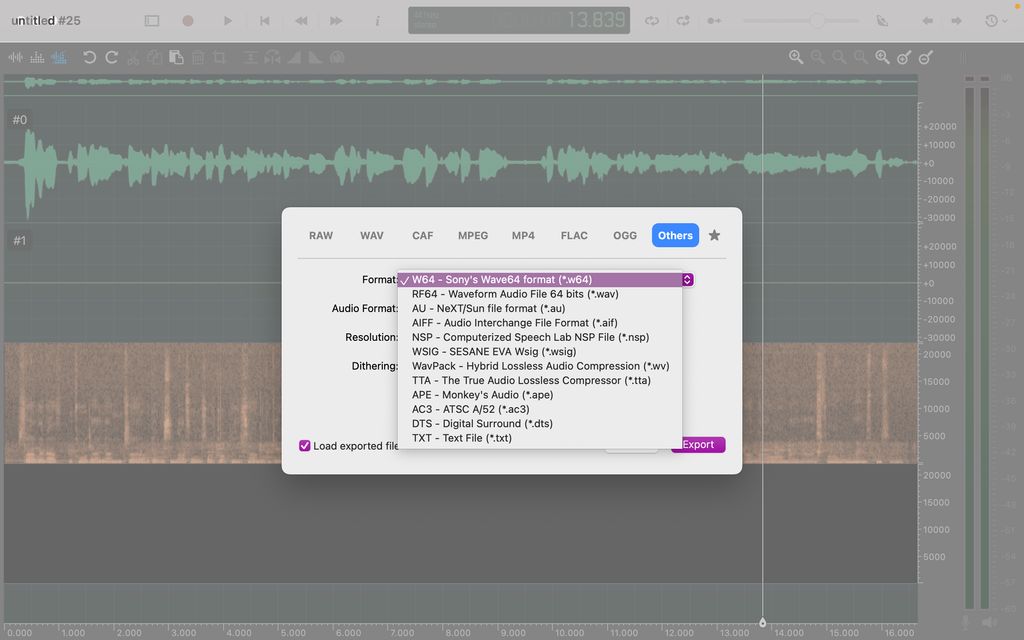This screenshot has height=640, width=1024.
Task: Mute output with the speaker icon
Action: coord(989,622)
